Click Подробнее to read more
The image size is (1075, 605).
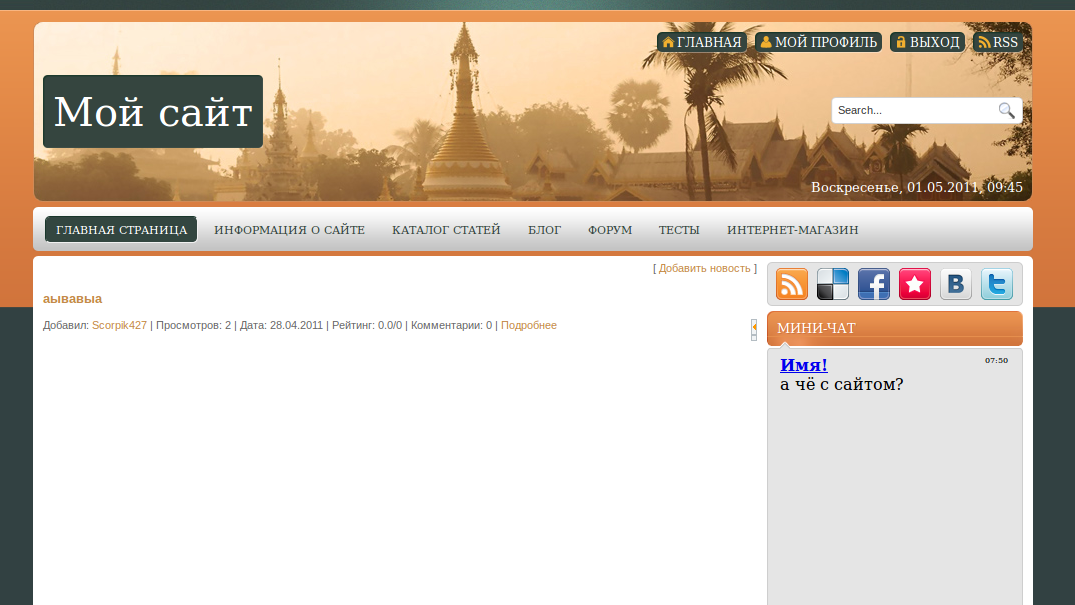click(528, 325)
